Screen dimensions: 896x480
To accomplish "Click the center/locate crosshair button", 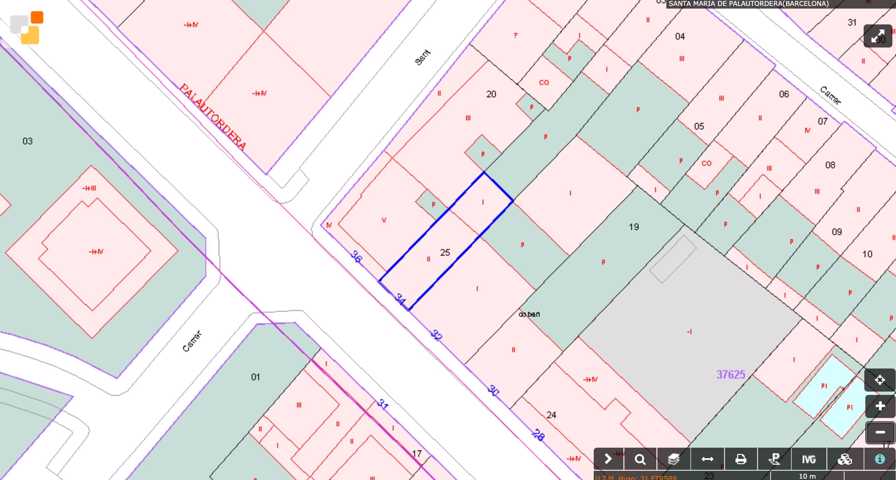I will point(880,380).
